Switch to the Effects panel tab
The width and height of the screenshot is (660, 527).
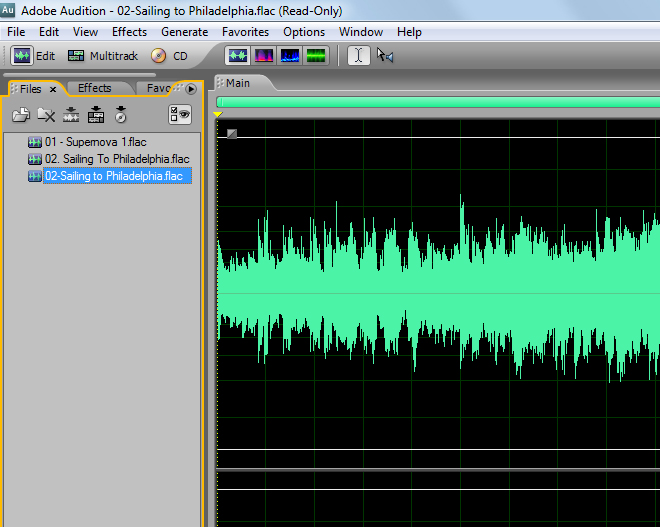click(x=95, y=88)
